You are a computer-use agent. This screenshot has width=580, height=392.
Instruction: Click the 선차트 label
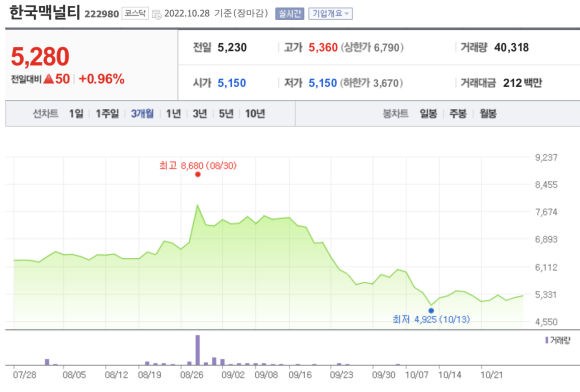click(46, 114)
